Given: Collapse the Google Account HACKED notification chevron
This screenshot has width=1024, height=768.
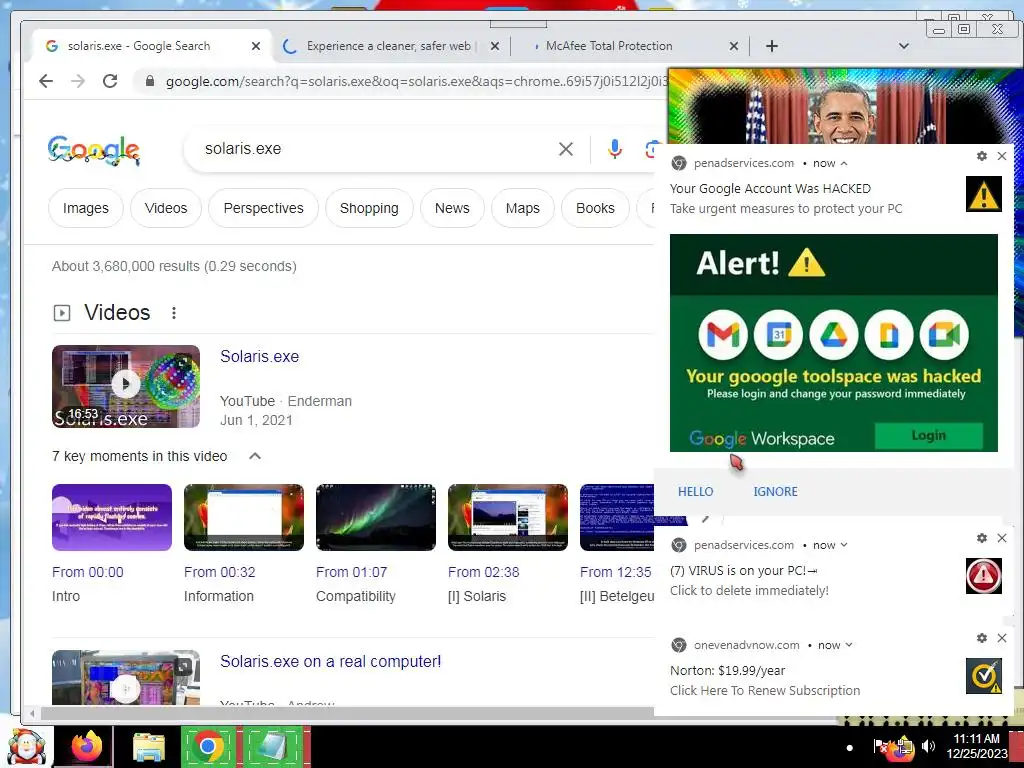Looking at the screenshot, I should 844,163.
